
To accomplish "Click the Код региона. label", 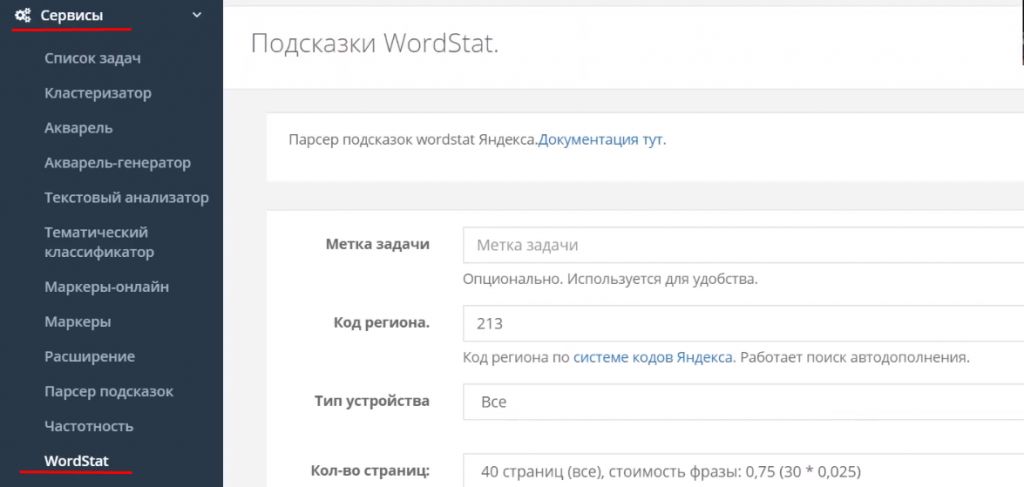I will [381, 322].
